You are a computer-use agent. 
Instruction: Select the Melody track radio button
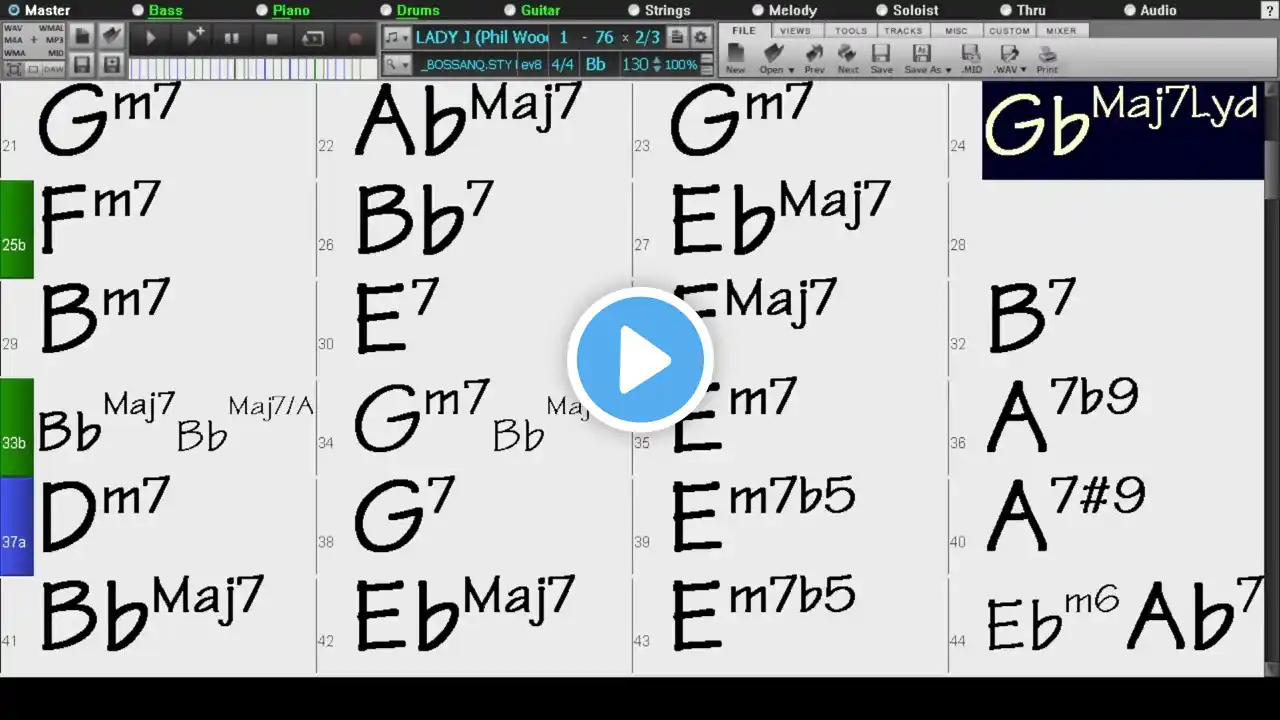point(758,10)
